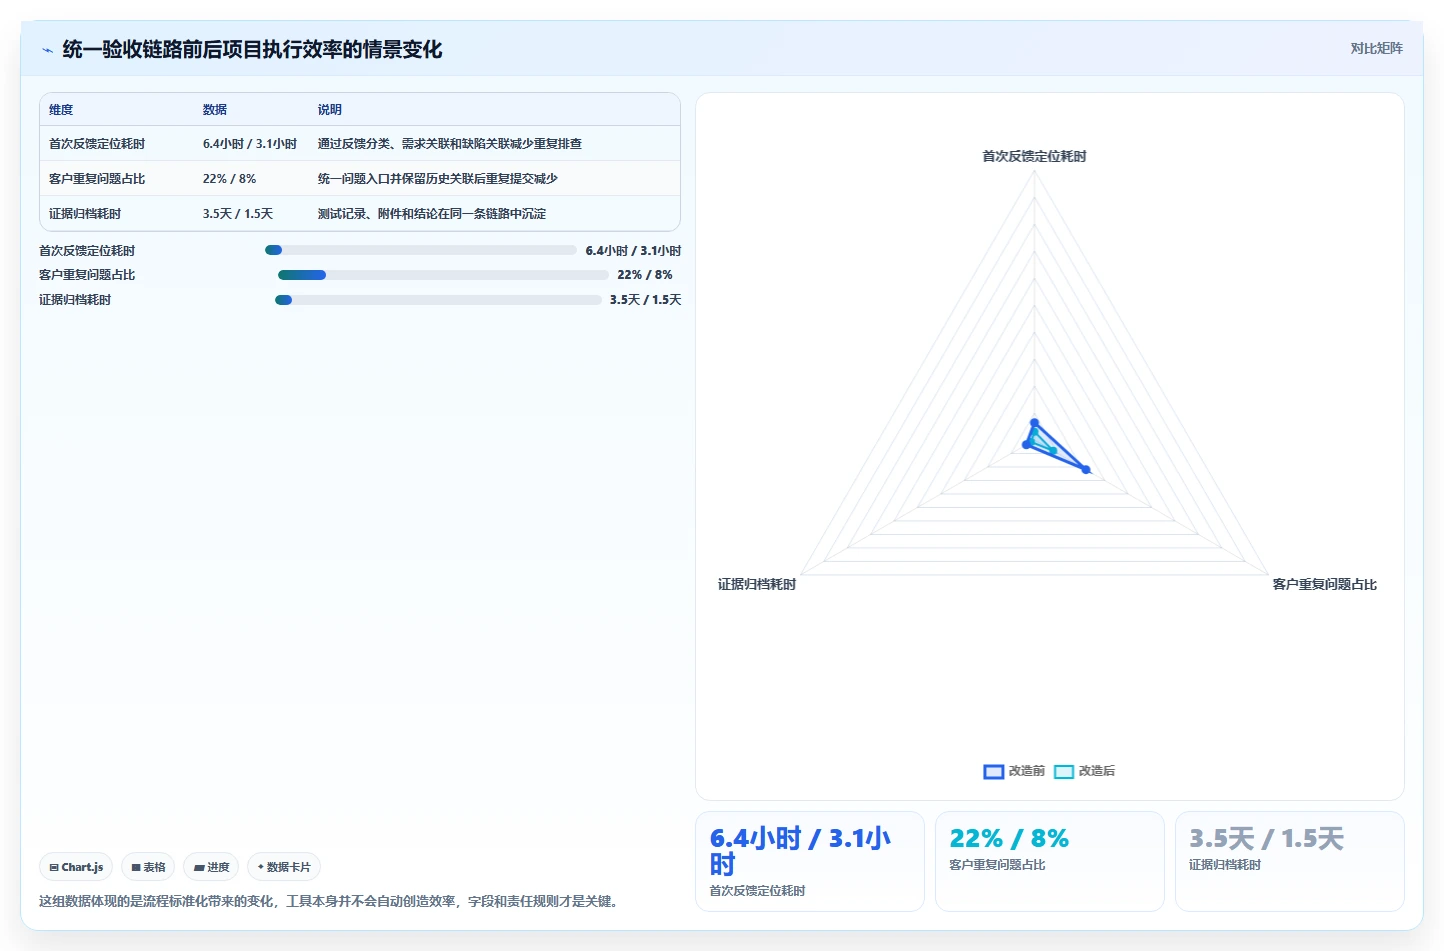The height and width of the screenshot is (951, 1444).
Task: Select table cell 22% / 8%
Action: (230, 179)
